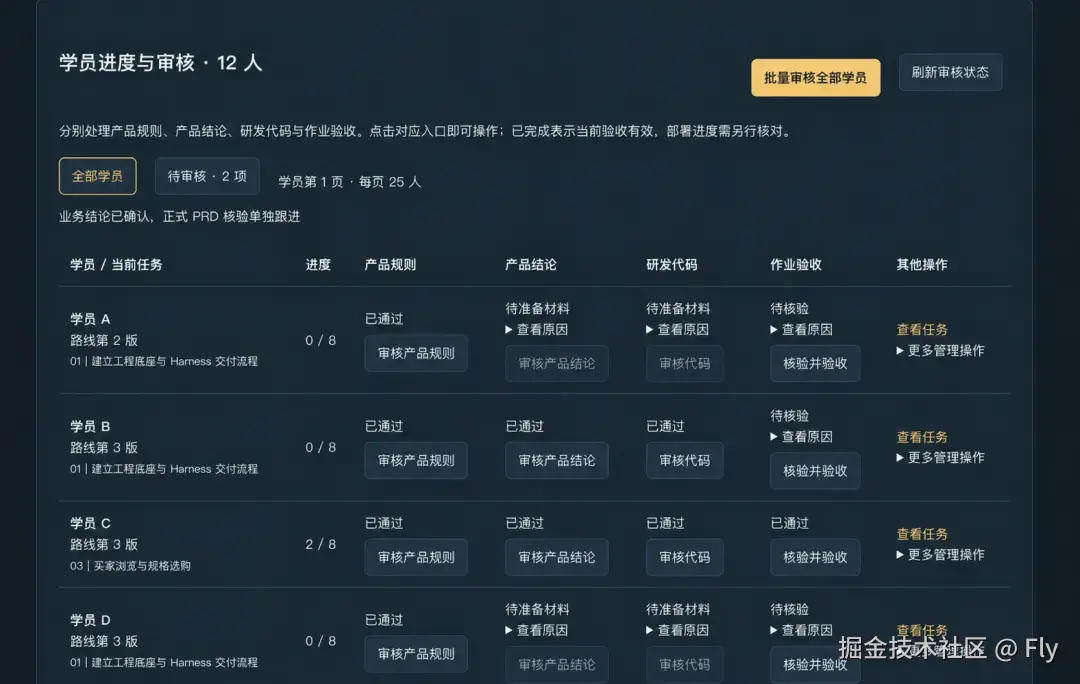Click 核验并验收 for 学员 A
The image size is (1080, 684).
815,363
